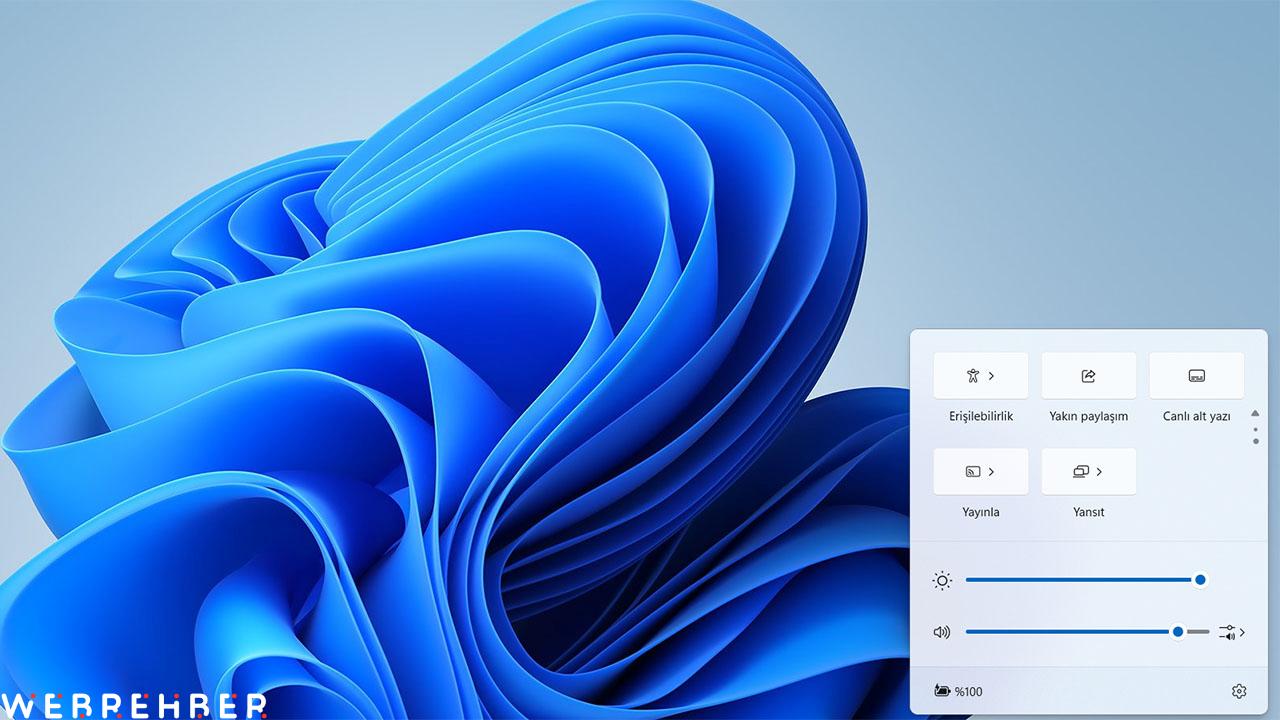1280x720 pixels.
Task: Open the Yayınla cast tile
Action: click(981, 472)
